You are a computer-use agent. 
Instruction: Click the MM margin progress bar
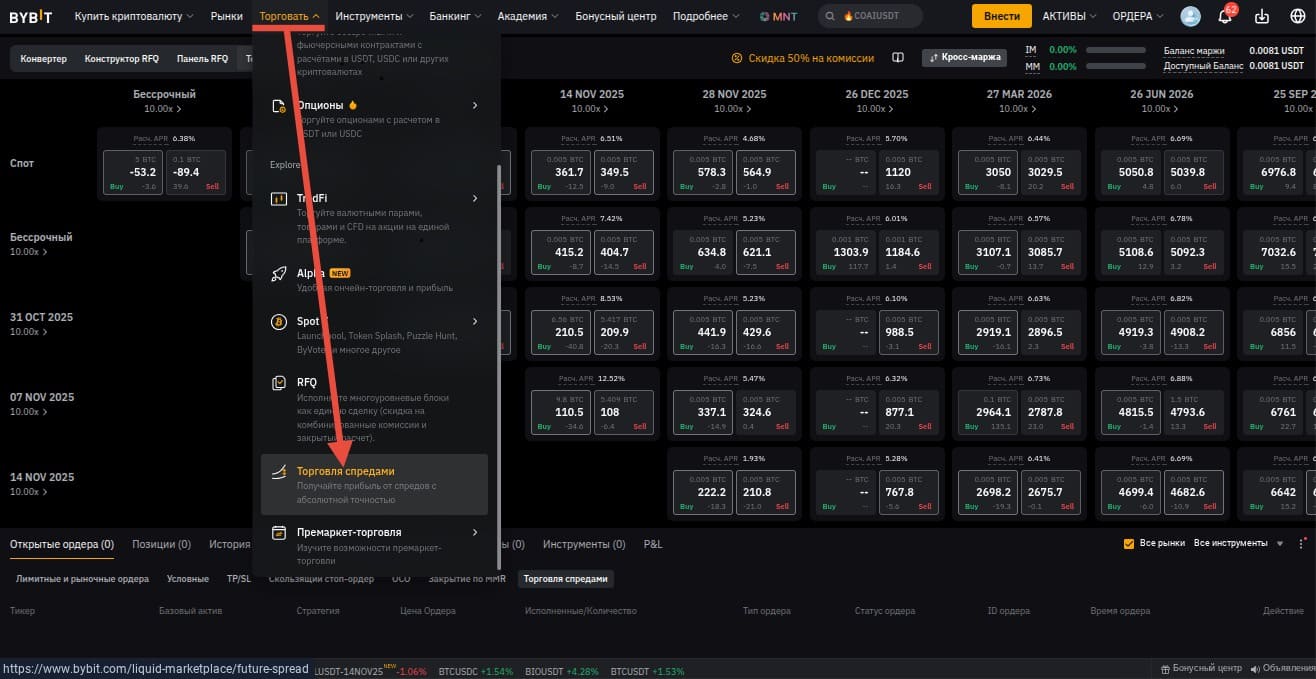pyautogui.click(x=1115, y=67)
